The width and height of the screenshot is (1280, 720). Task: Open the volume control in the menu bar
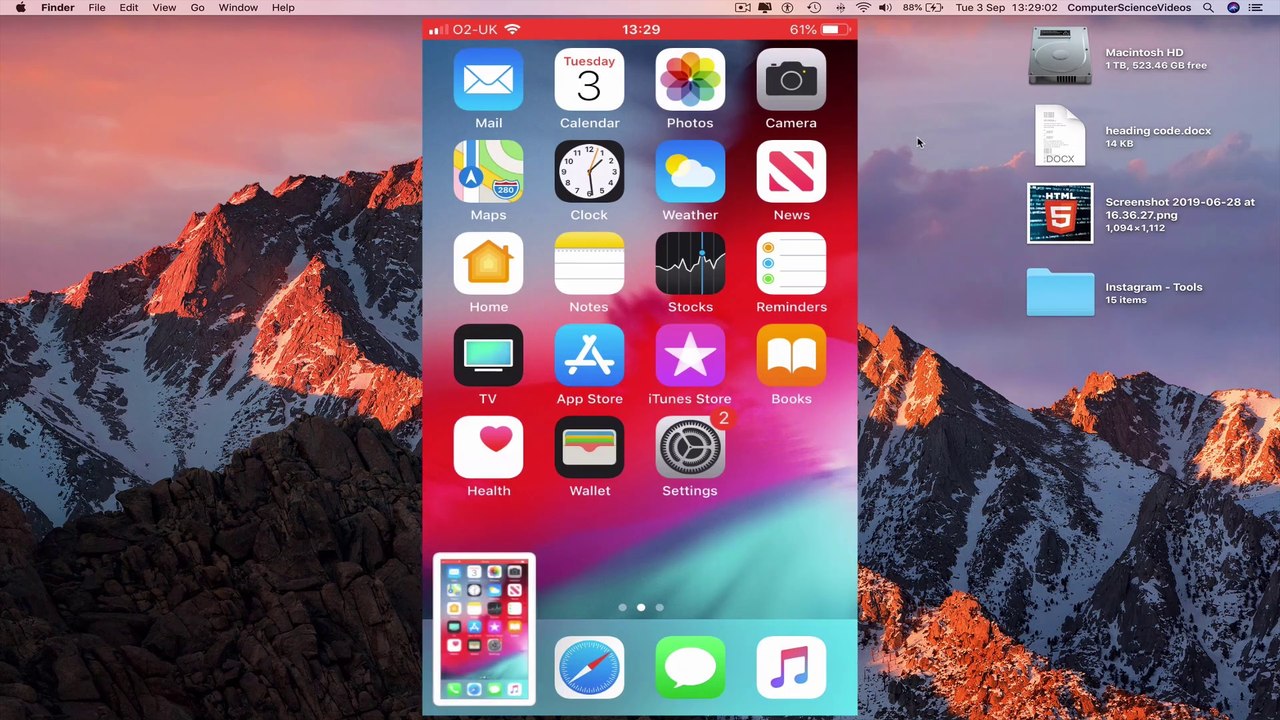coord(885,8)
